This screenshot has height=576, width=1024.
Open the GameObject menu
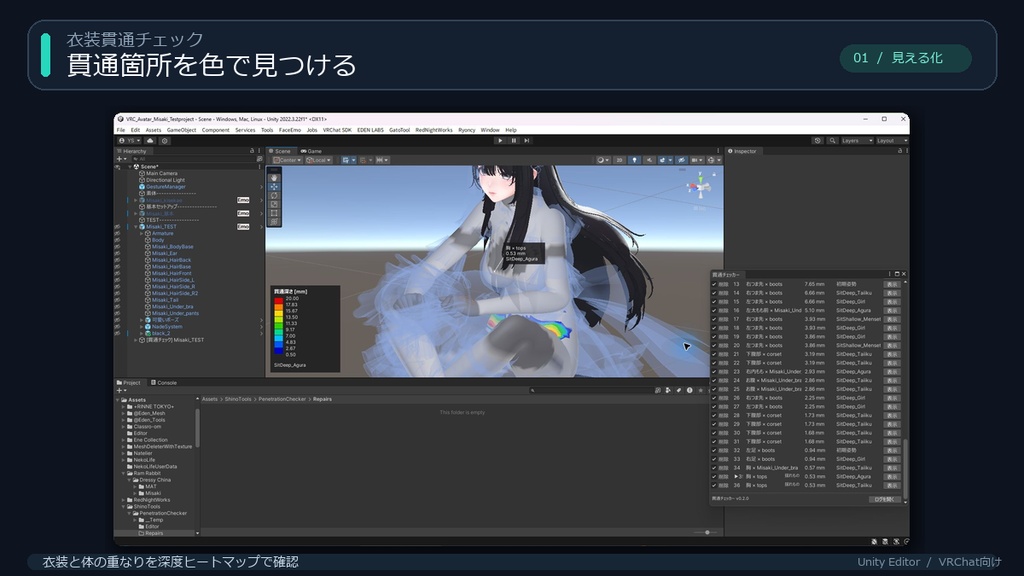[x=182, y=130]
